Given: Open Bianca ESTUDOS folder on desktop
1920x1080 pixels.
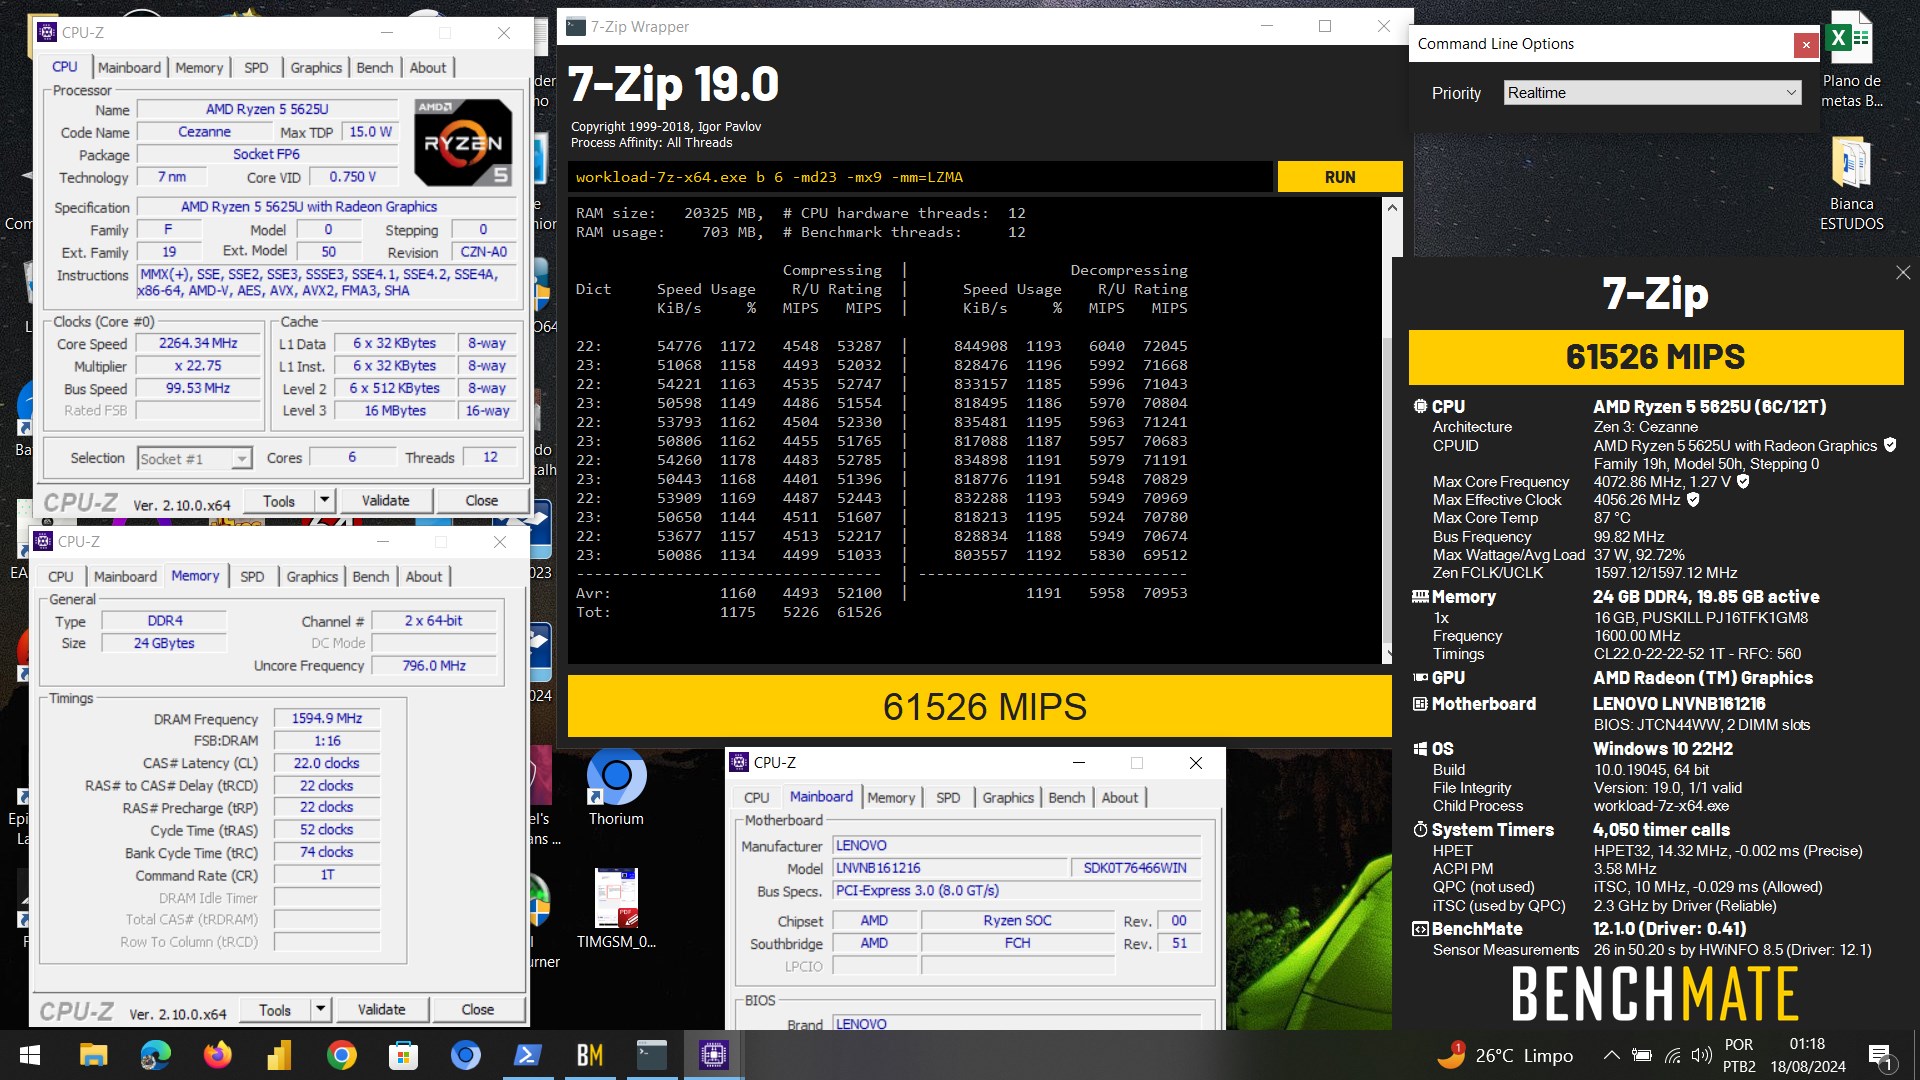Looking at the screenshot, I should [x=1851, y=184].
